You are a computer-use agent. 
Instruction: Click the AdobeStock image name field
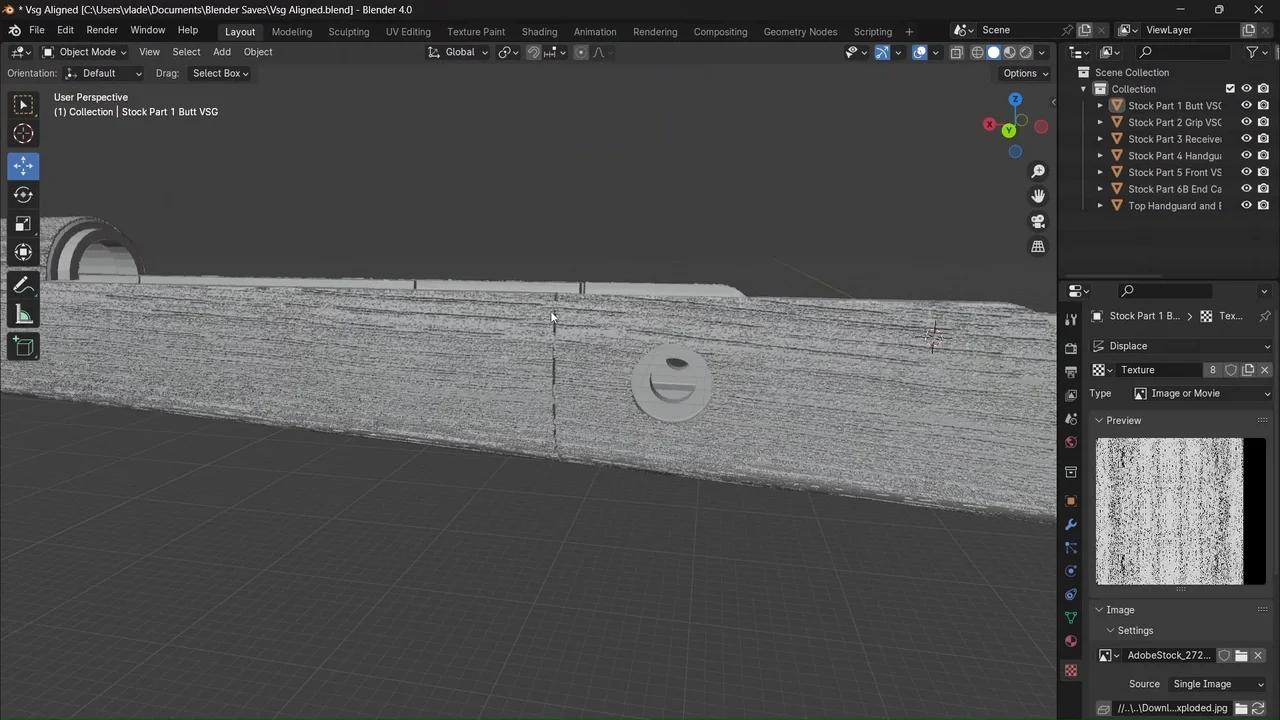(1168, 655)
